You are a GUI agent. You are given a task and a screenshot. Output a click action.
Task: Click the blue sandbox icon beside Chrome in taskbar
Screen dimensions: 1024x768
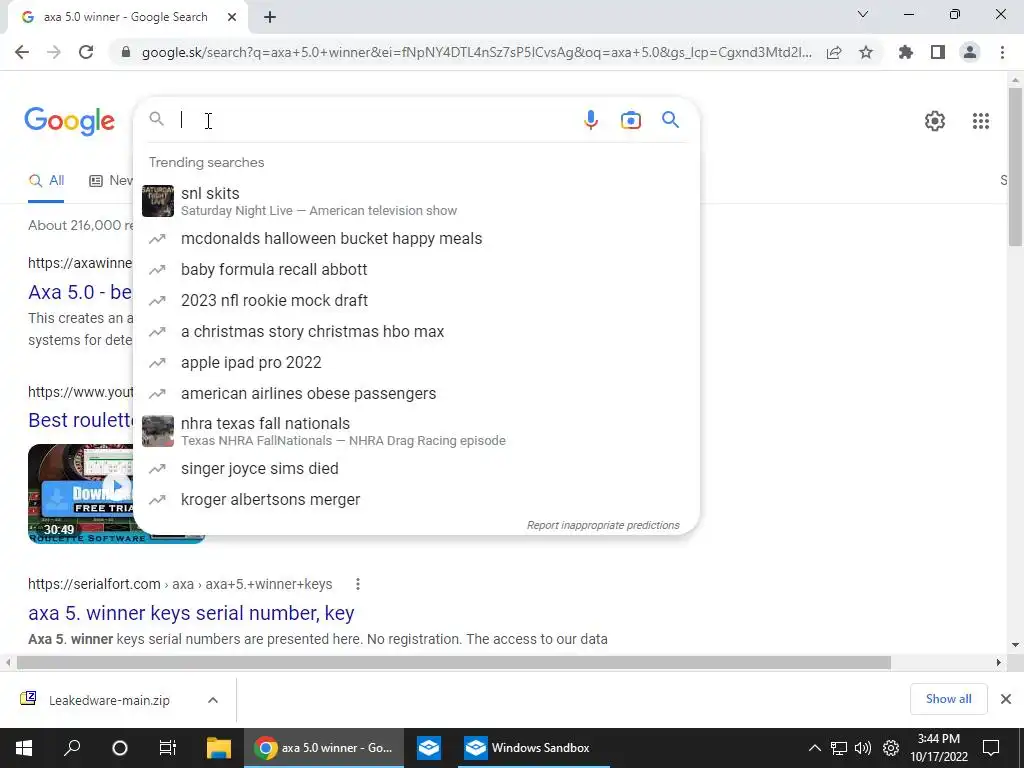coord(428,748)
